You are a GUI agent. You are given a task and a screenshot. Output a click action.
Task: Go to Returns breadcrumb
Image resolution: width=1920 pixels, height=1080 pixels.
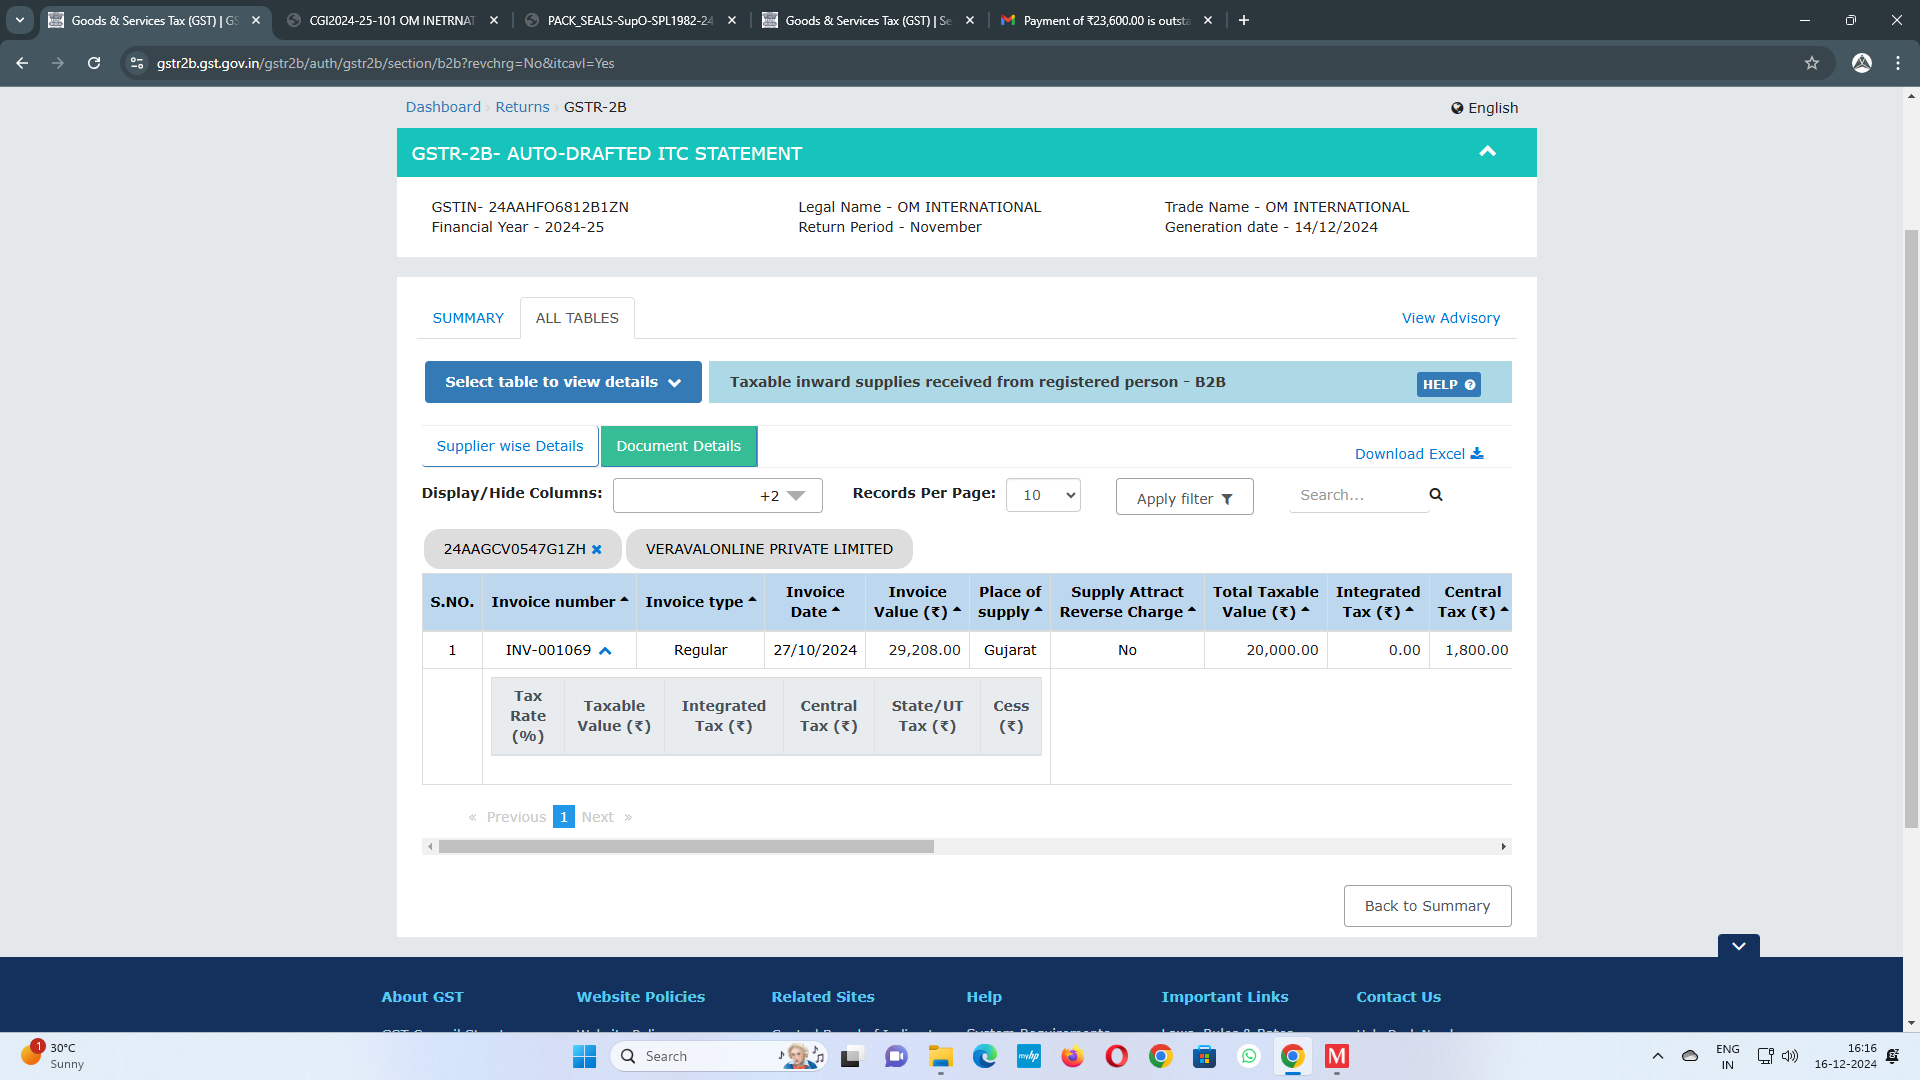pyautogui.click(x=522, y=107)
